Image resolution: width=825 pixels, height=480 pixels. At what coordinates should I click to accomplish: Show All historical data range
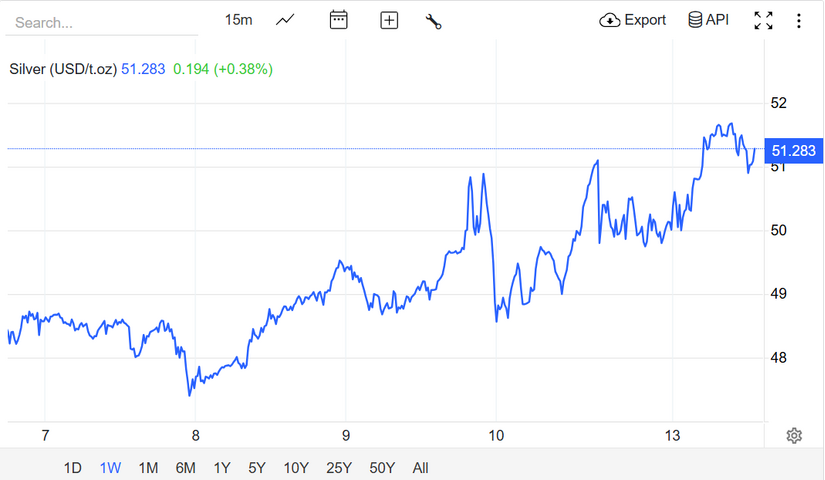click(420, 467)
